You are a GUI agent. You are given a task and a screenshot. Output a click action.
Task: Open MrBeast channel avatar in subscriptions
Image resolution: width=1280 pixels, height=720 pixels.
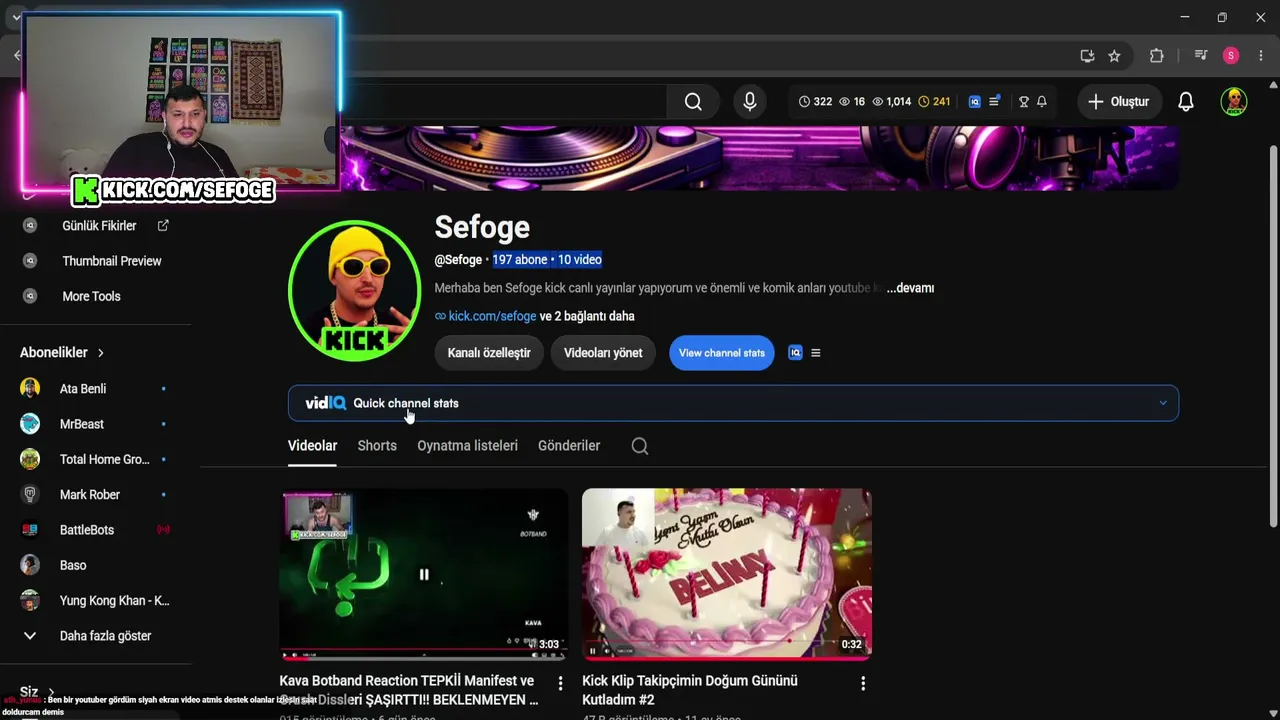[x=30, y=424]
